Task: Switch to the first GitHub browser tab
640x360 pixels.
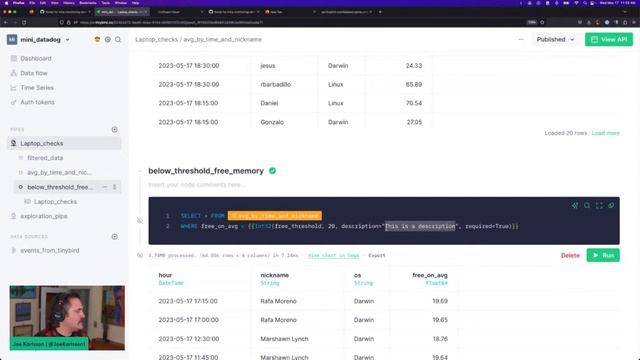Action: [65, 12]
